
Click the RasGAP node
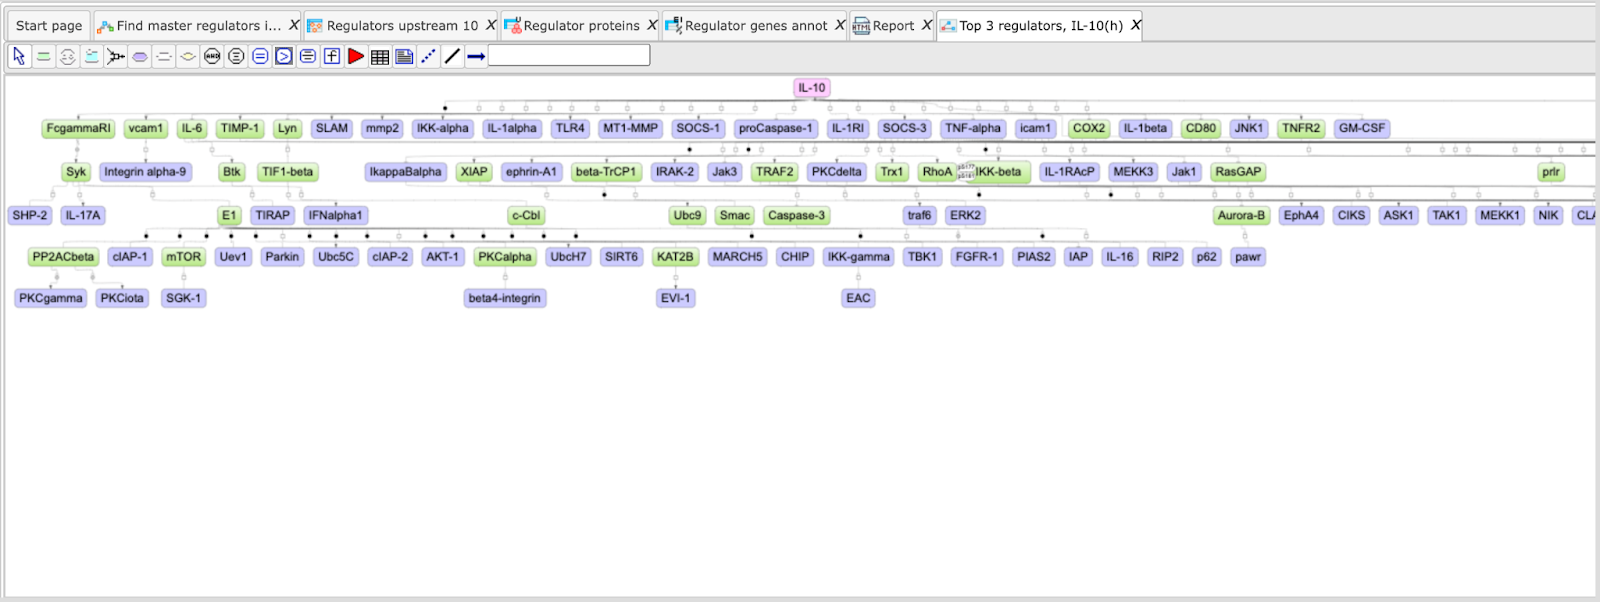coord(1238,172)
